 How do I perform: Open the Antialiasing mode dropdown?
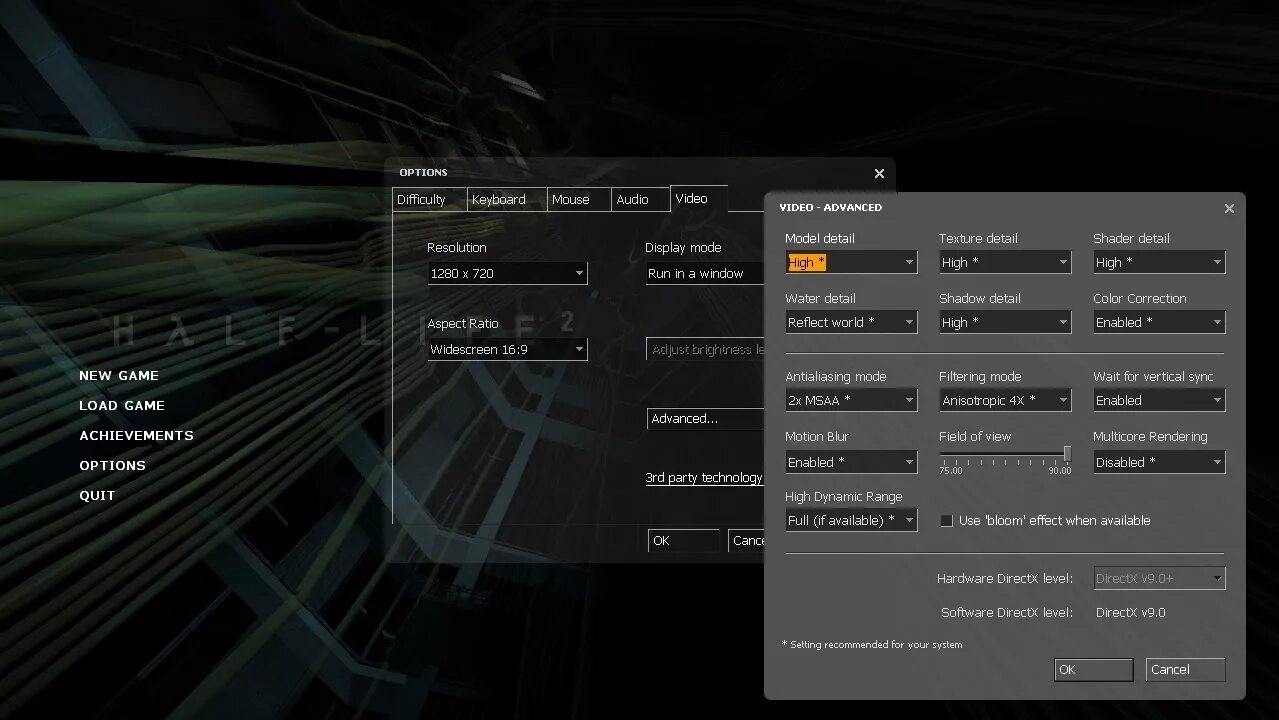851,400
